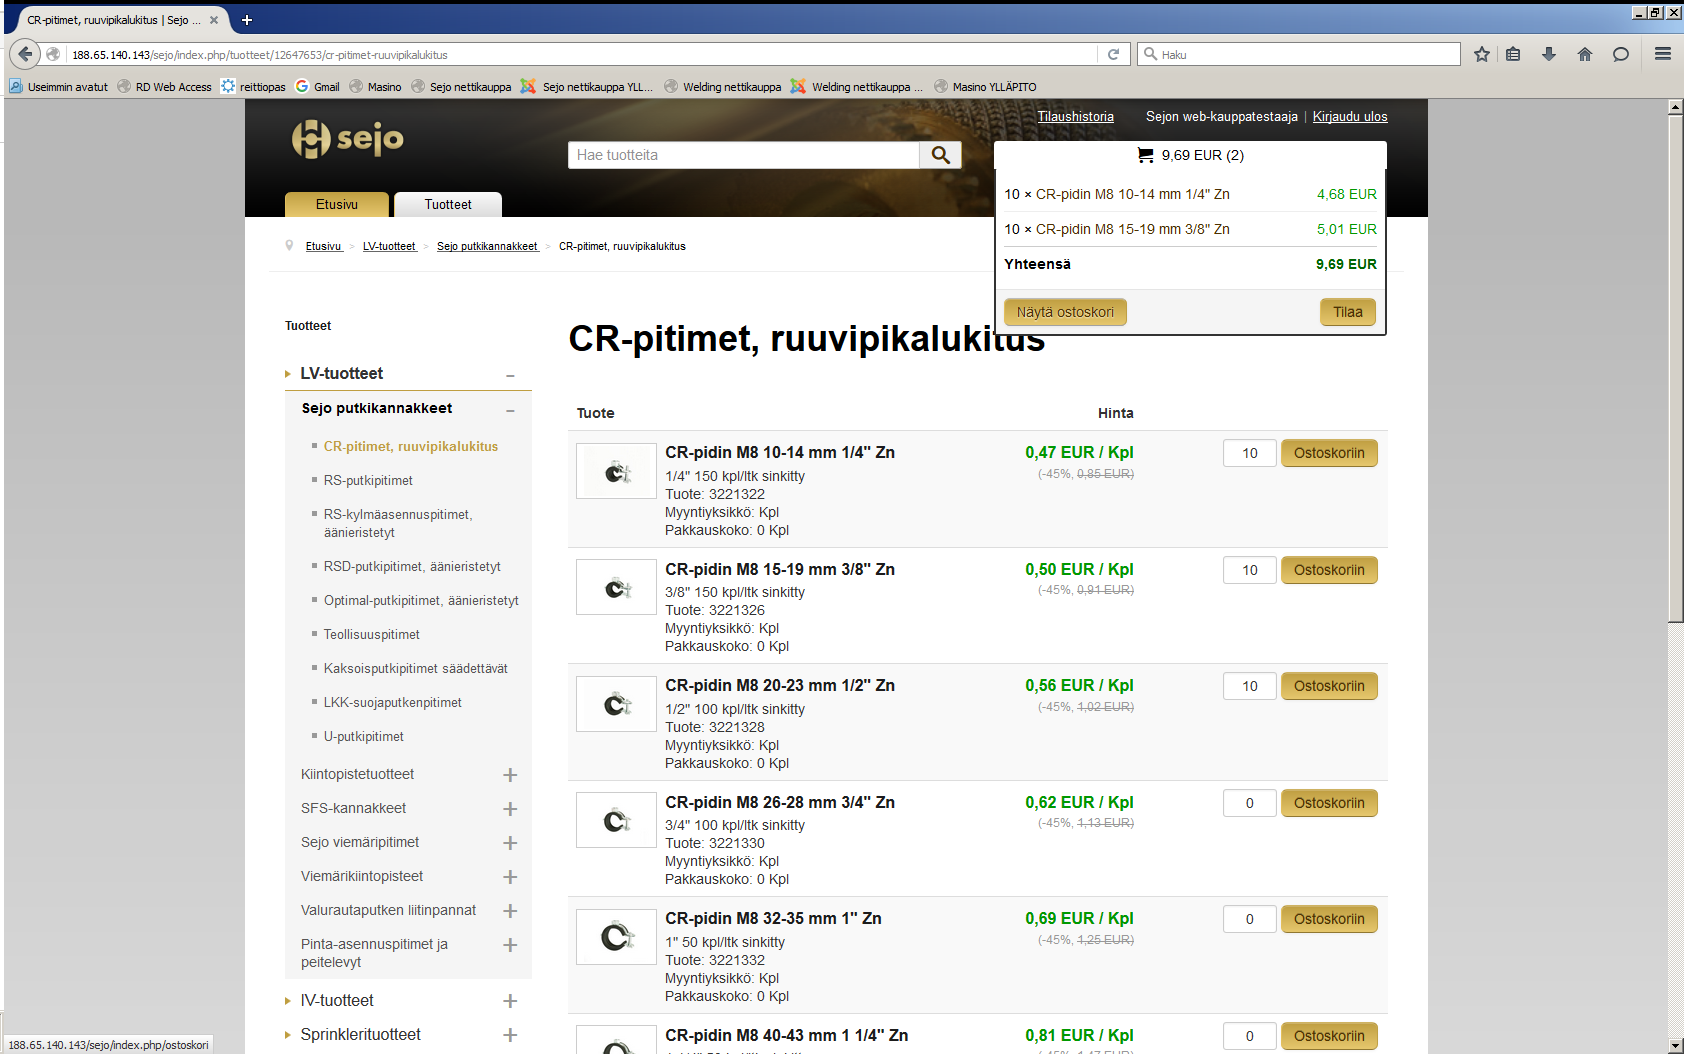Close the CR-pitimet browser tab
The image size is (1684, 1054).
[214, 20]
